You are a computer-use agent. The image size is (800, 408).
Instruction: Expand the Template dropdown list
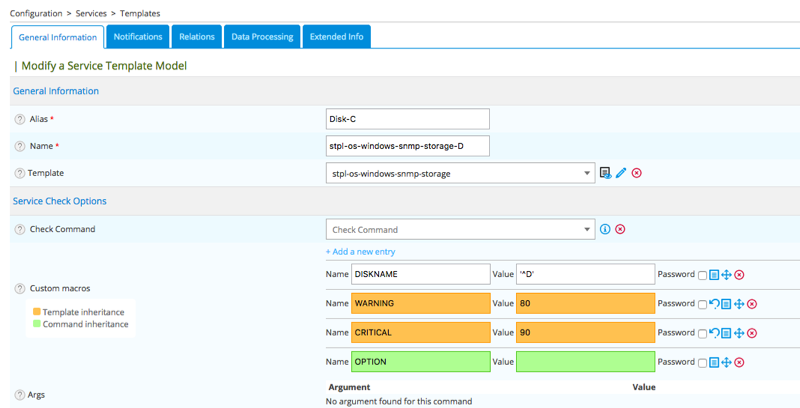587,173
